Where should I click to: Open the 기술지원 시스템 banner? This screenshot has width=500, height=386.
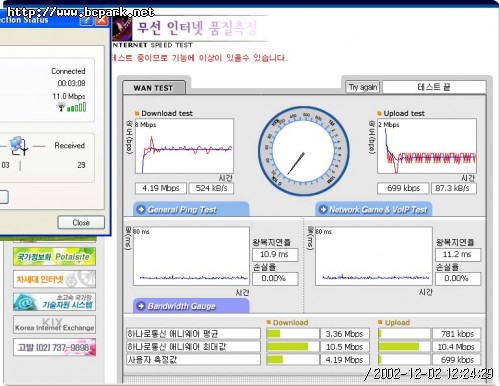tap(54, 302)
